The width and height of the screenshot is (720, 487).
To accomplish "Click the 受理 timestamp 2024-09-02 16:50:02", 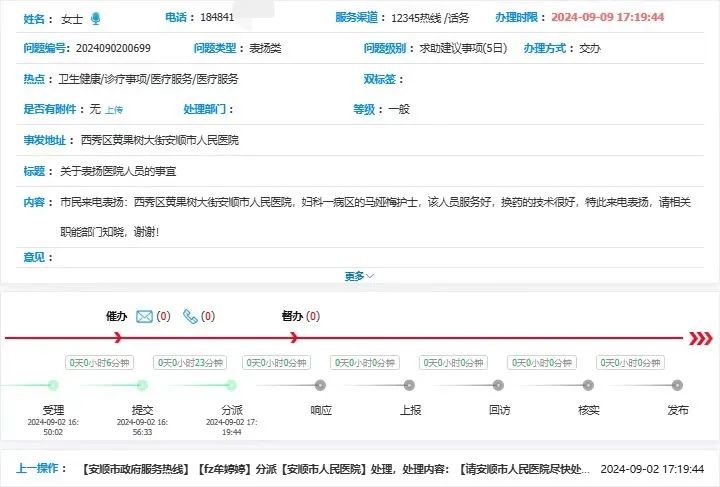I will pyautogui.click(x=53, y=427).
